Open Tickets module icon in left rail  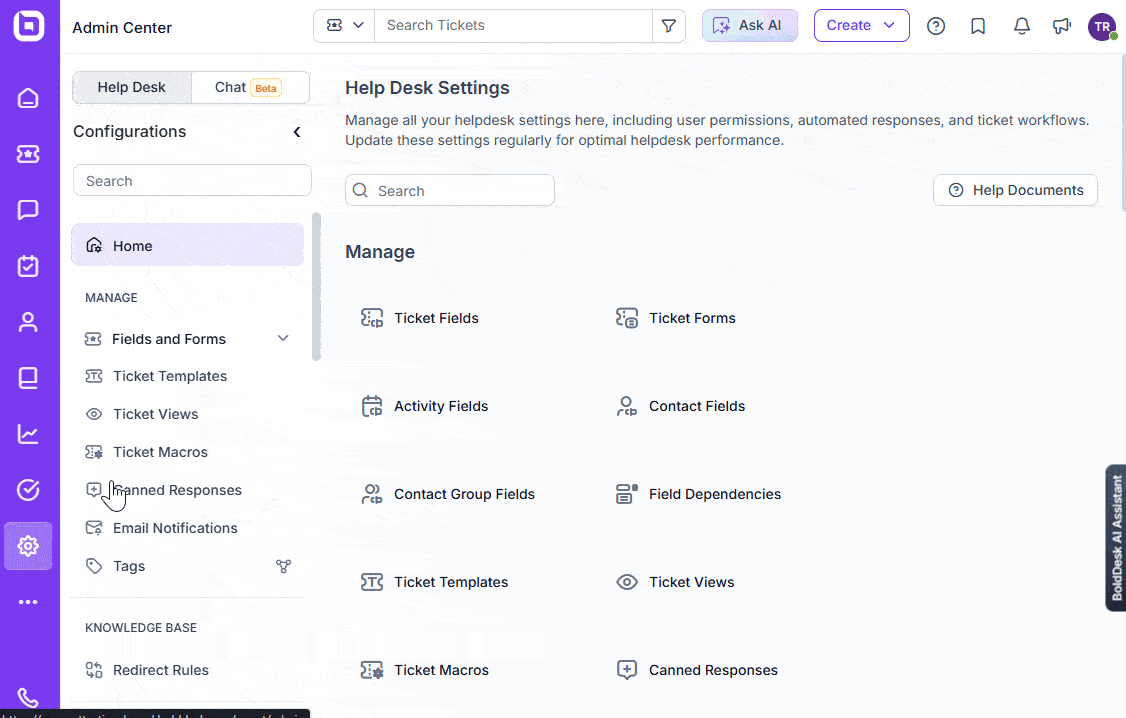click(28, 154)
